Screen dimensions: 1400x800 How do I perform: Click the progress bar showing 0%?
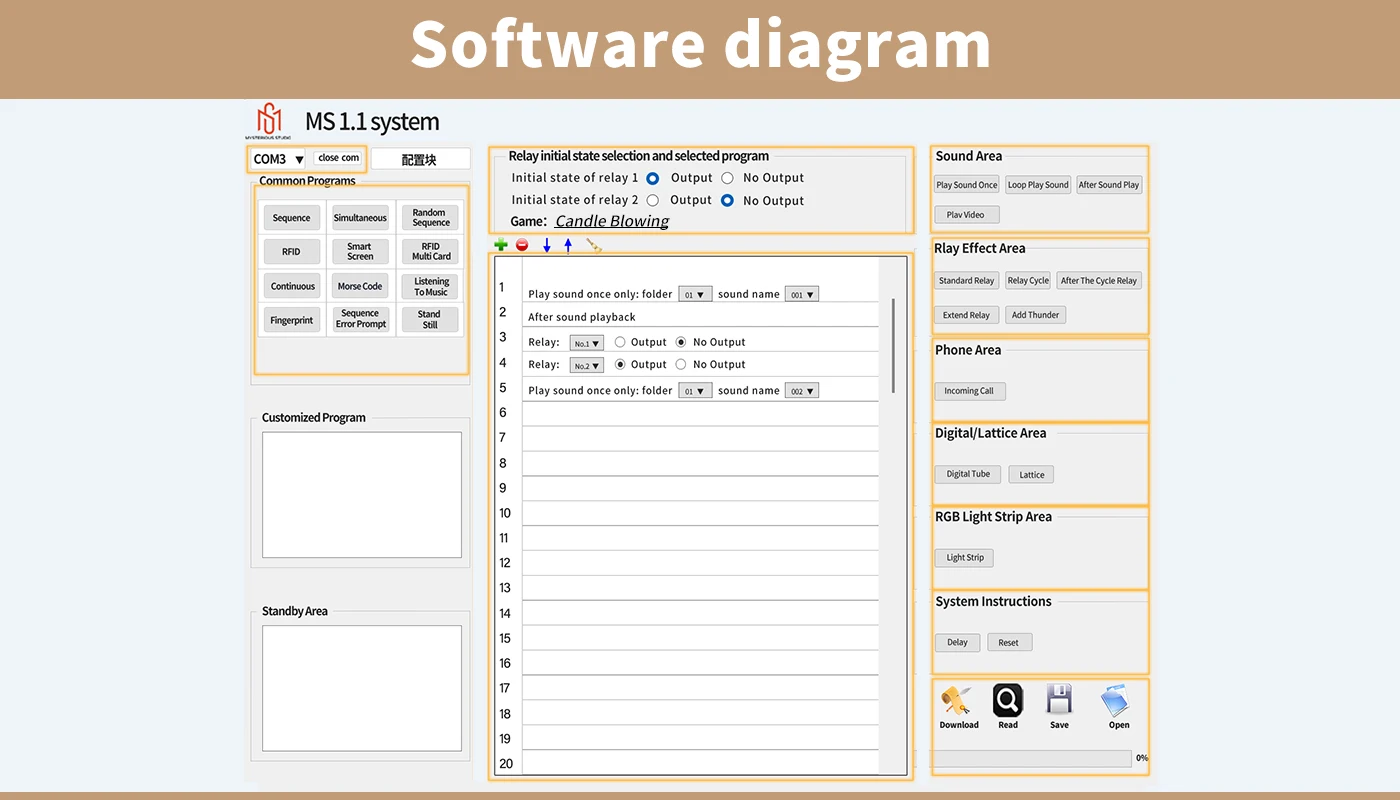[1032, 759]
